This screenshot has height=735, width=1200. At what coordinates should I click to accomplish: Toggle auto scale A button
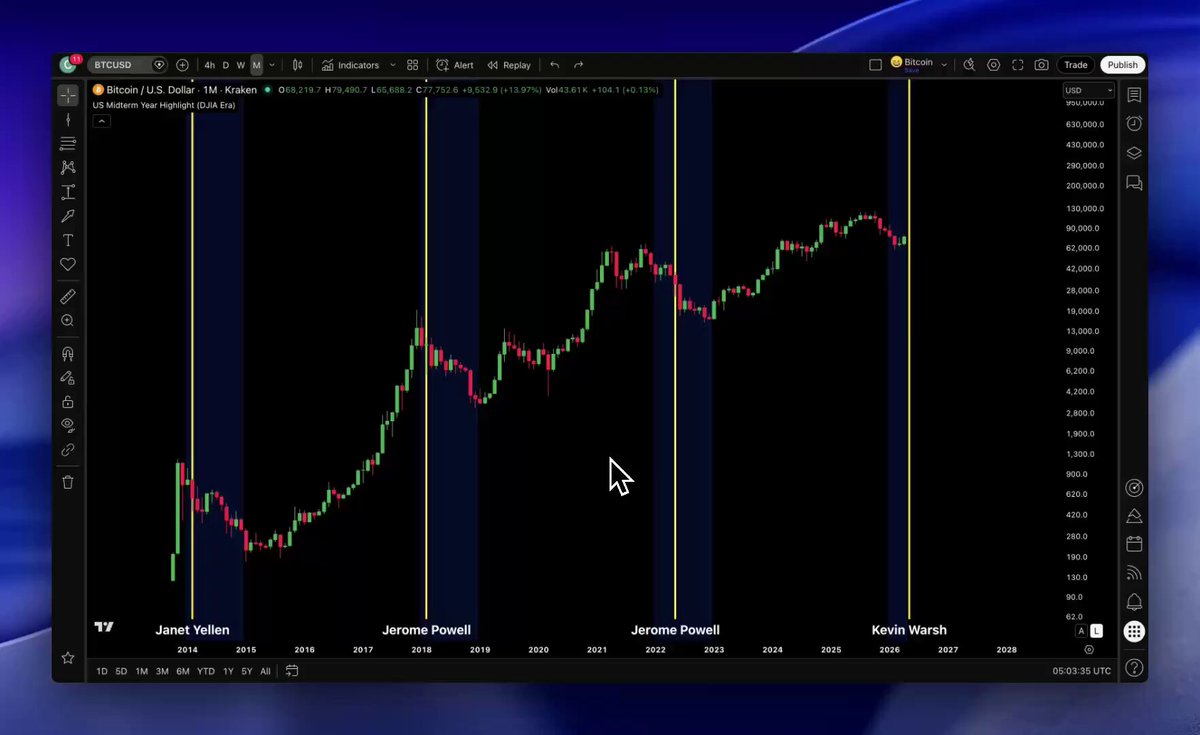click(1081, 631)
